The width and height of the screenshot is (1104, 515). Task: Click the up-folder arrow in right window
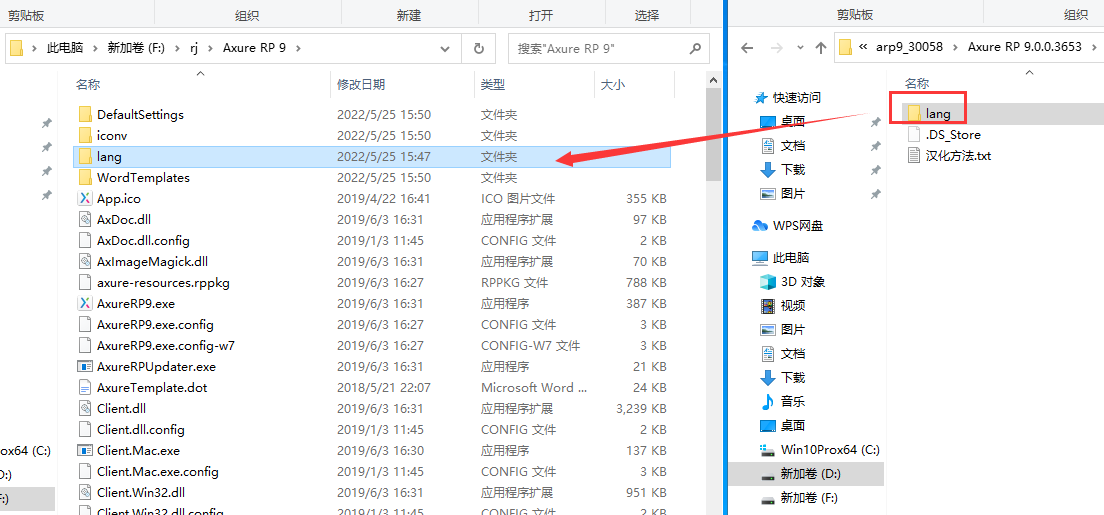820,48
